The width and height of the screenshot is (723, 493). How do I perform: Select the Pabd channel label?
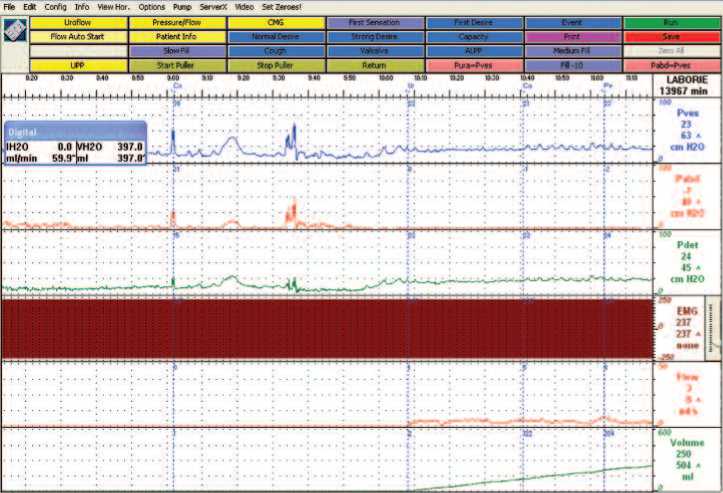coord(687,179)
